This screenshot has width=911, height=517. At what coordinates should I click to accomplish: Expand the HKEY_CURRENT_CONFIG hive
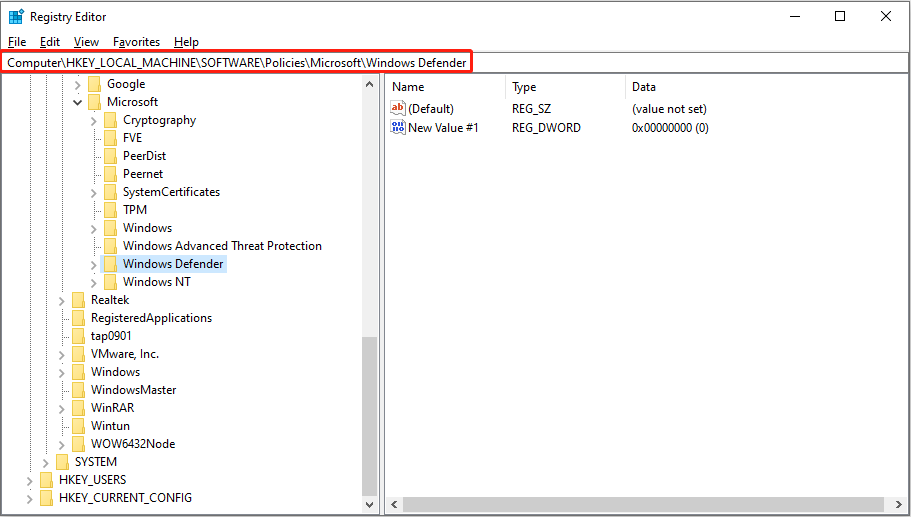30,498
